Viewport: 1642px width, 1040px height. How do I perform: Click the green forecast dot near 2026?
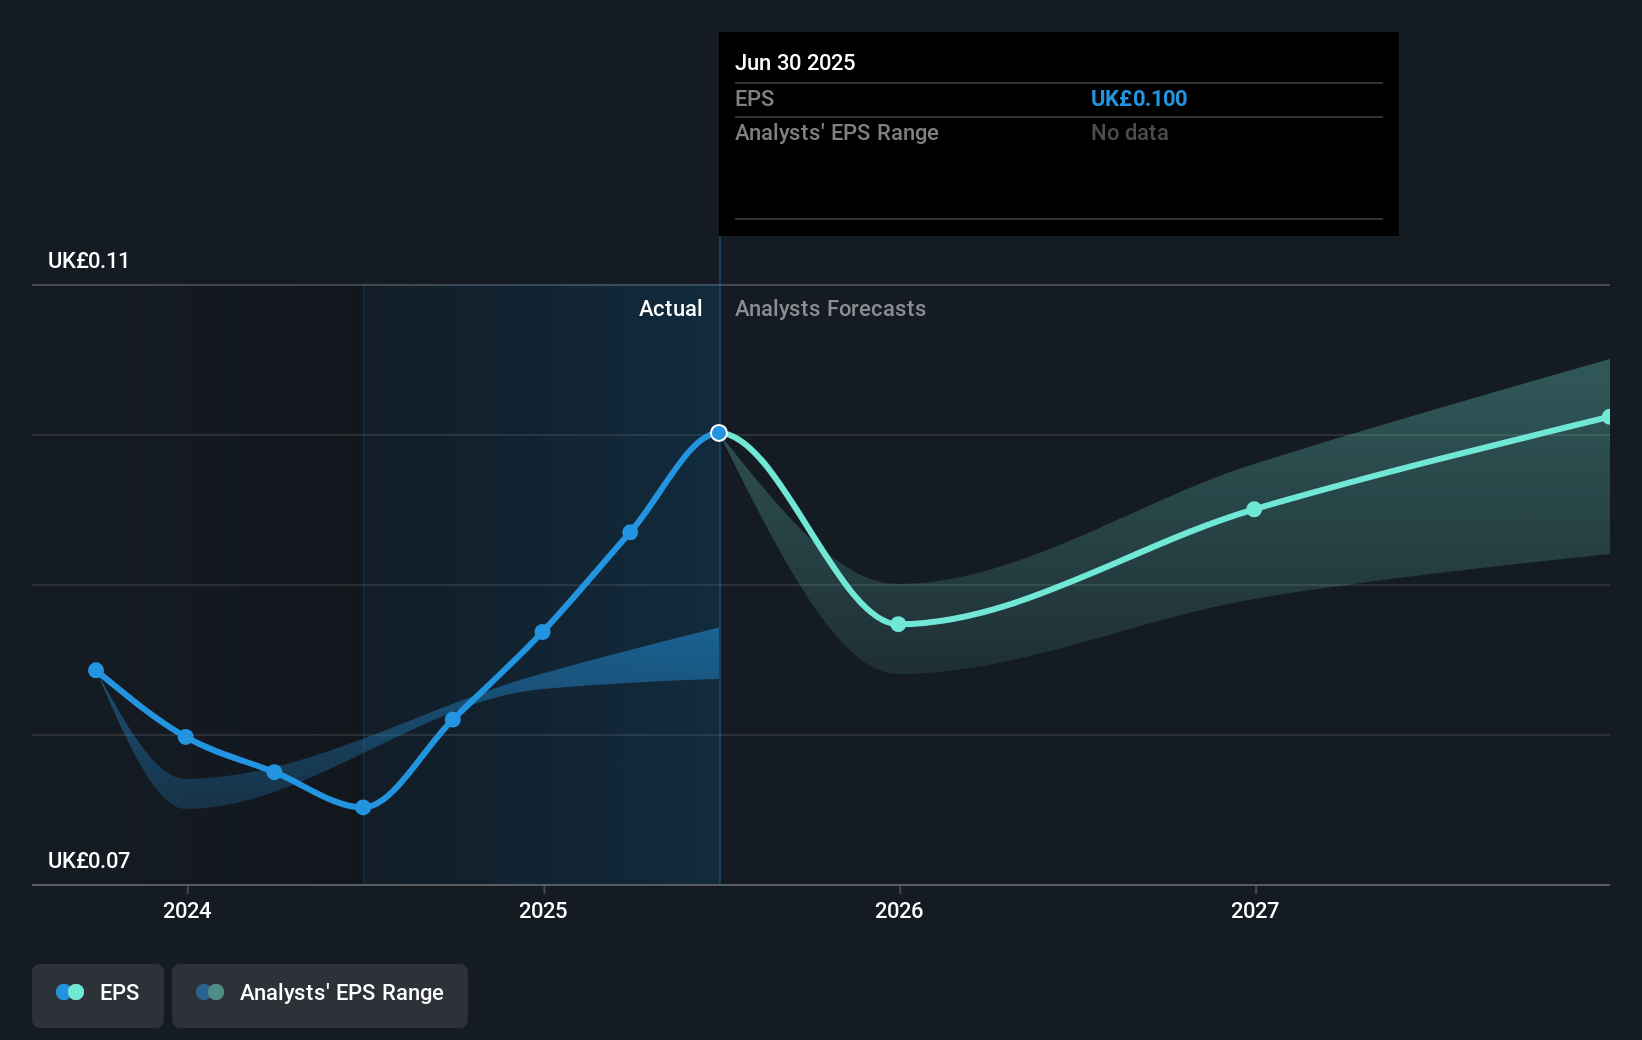[x=899, y=623]
